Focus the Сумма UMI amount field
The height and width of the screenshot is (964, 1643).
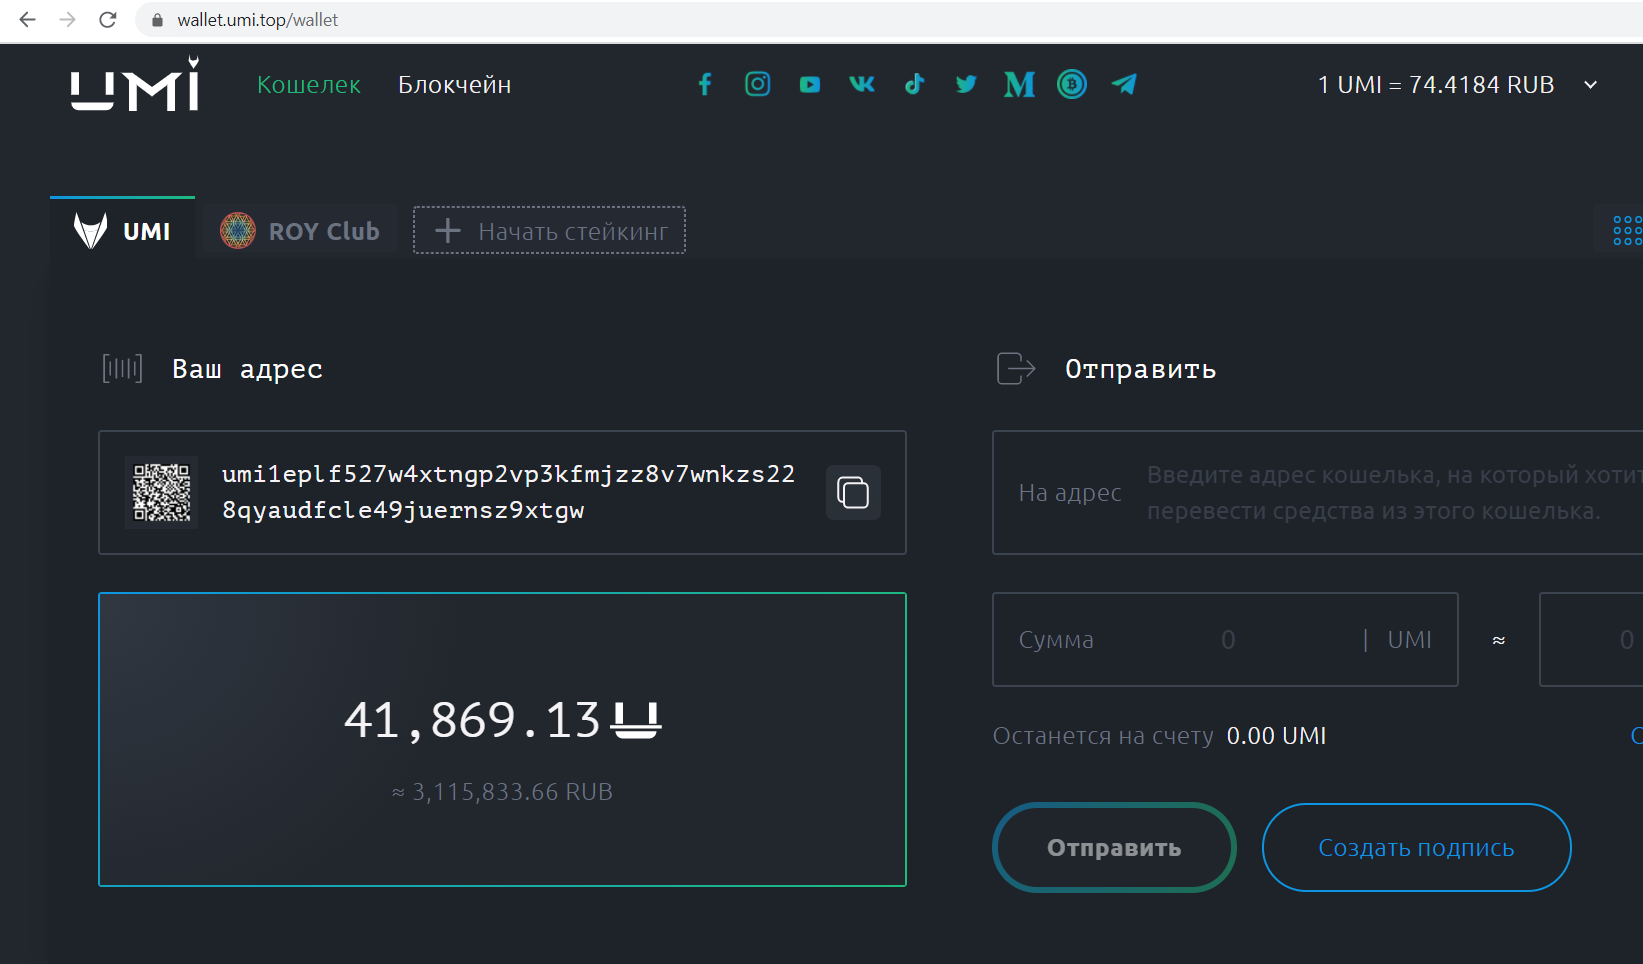1225,640
